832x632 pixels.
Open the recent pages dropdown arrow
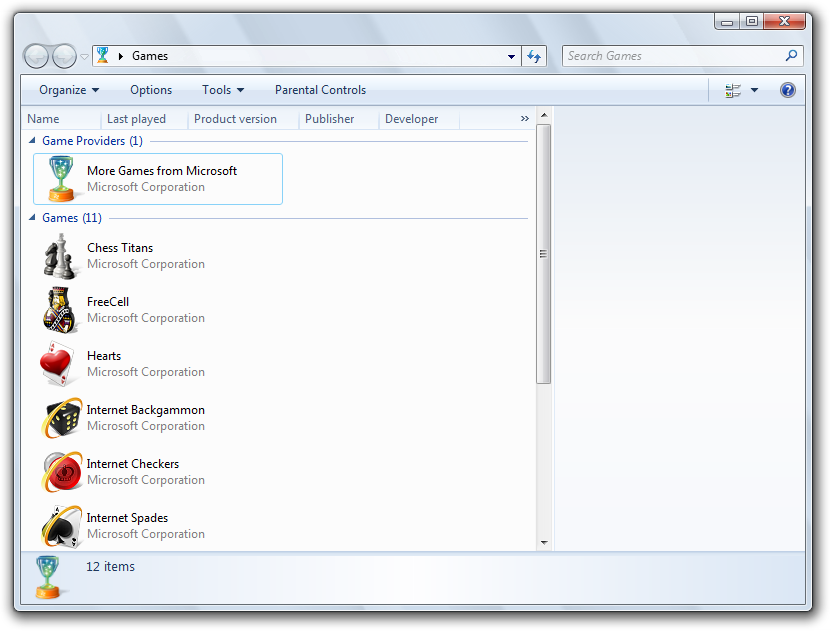[x=84, y=56]
